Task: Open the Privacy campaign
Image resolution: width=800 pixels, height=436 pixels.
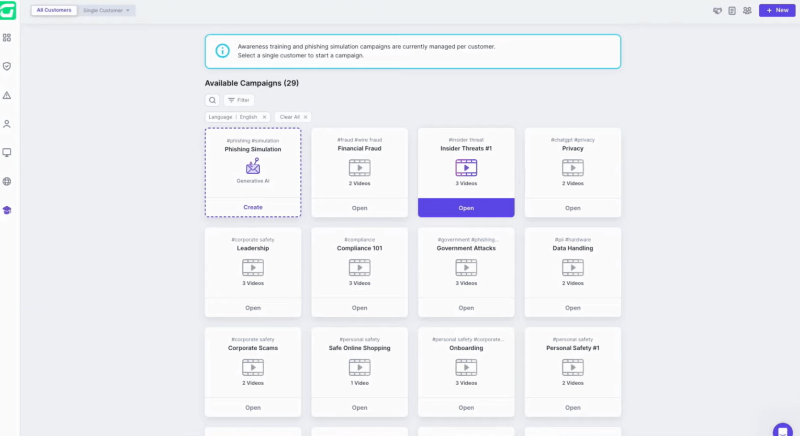Action: [x=573, y=208]
